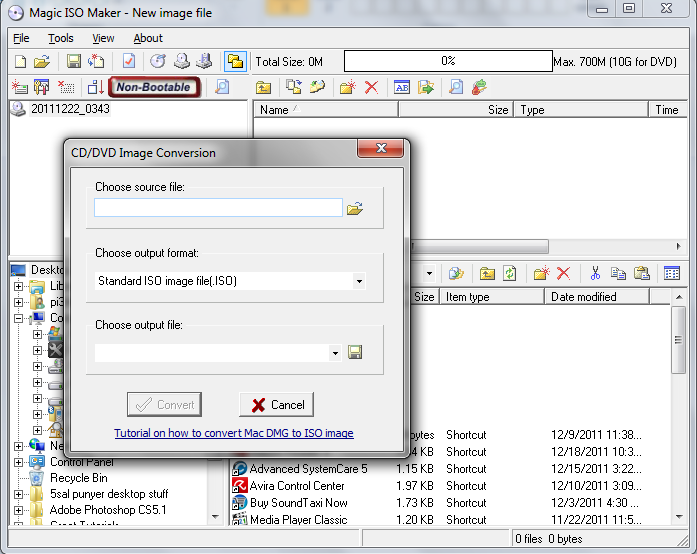Open the output format dropdown

(x=359, y=281)
